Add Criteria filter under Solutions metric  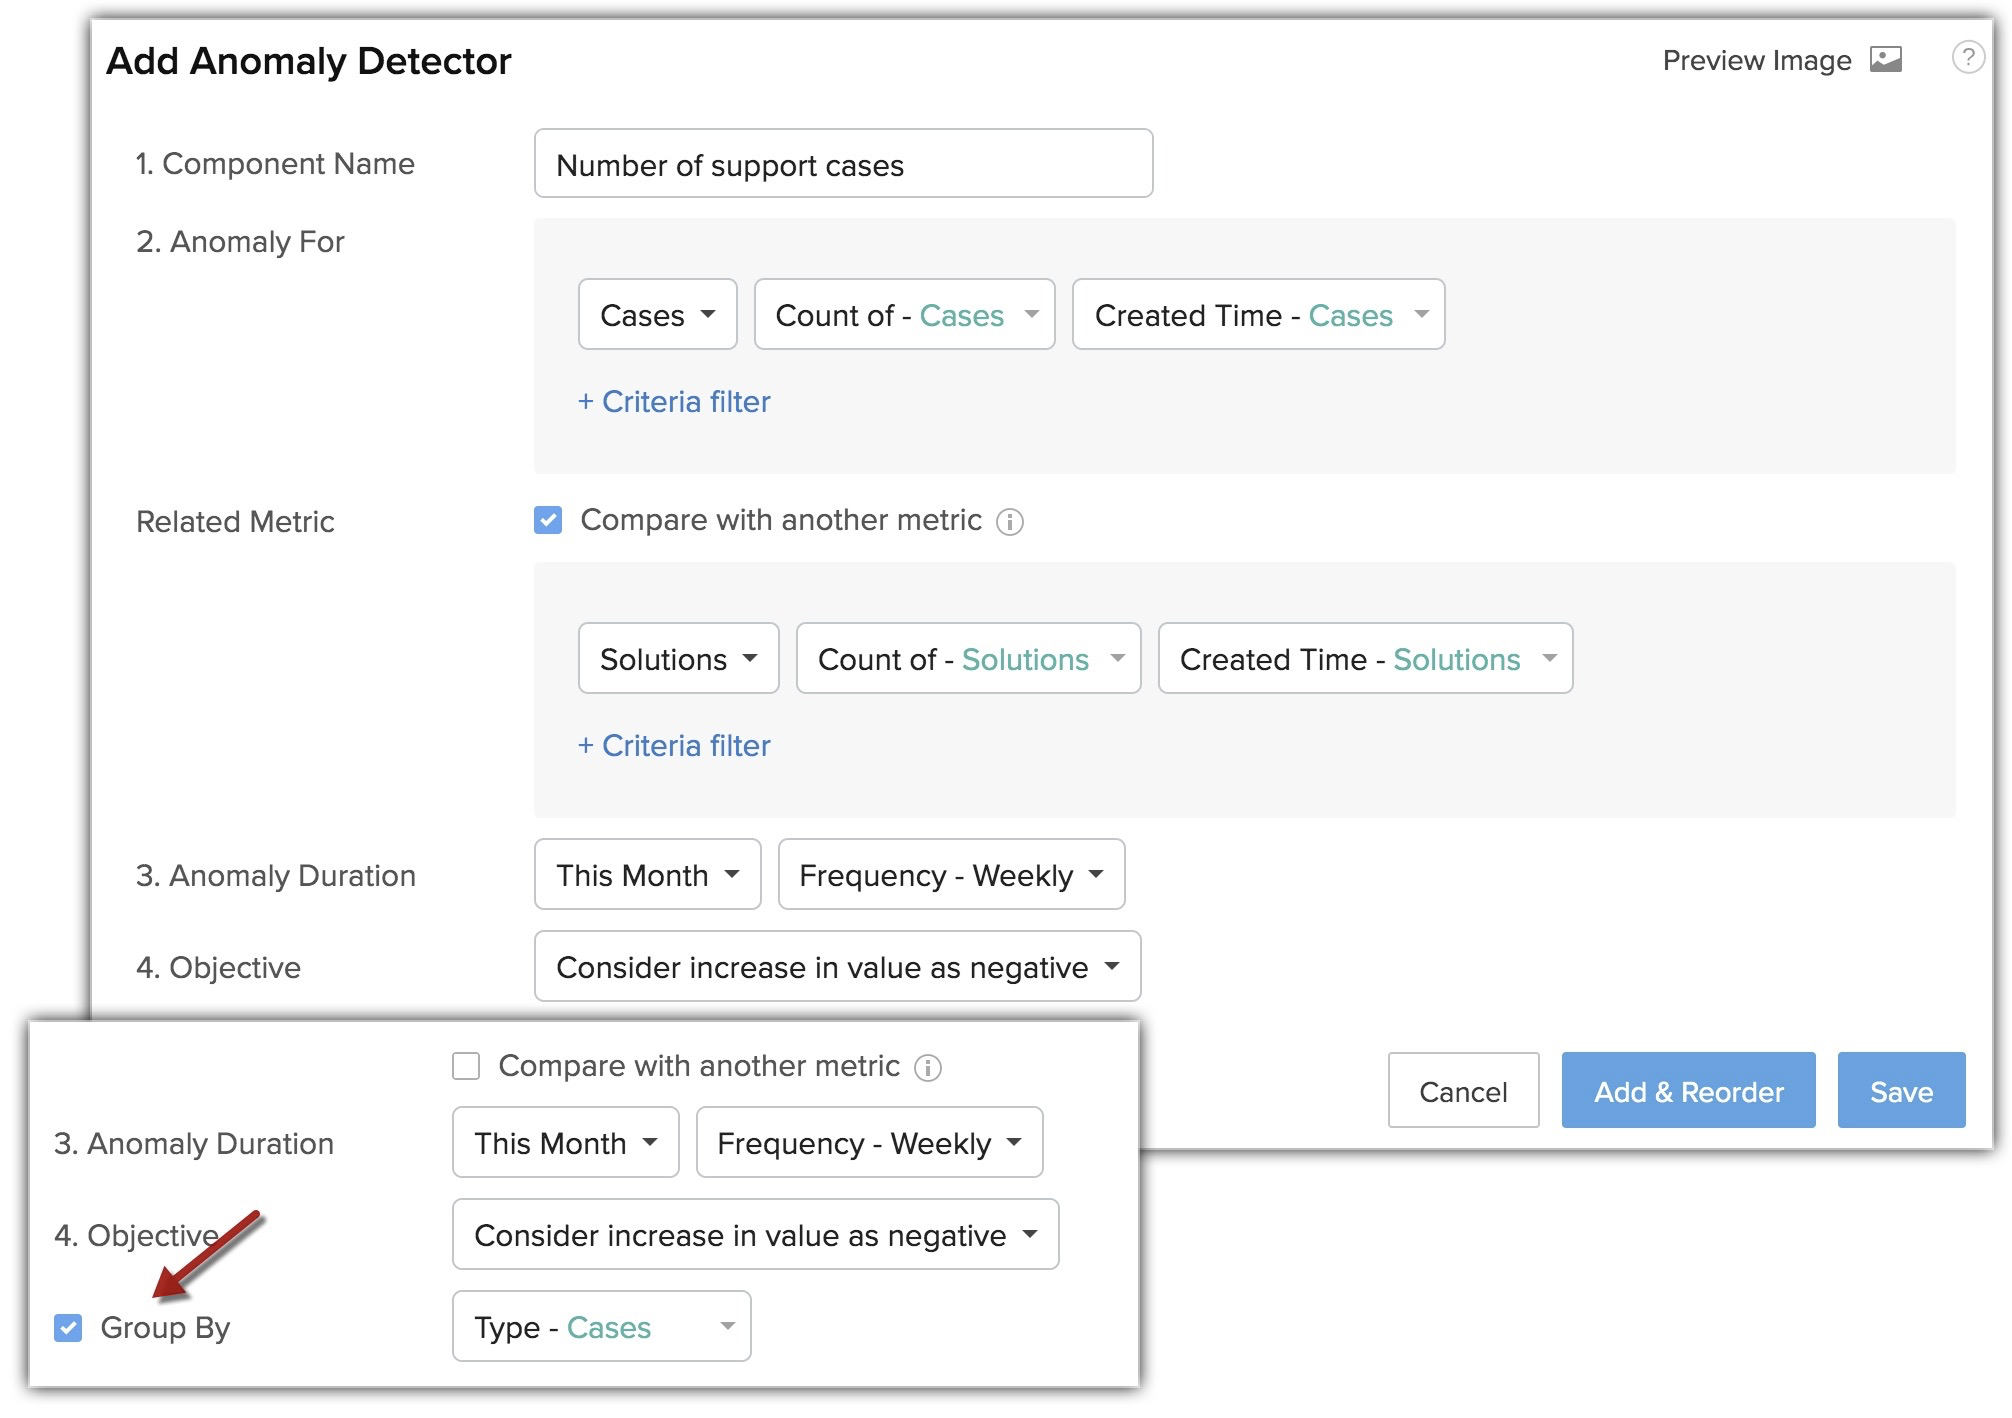click(674, 746)
